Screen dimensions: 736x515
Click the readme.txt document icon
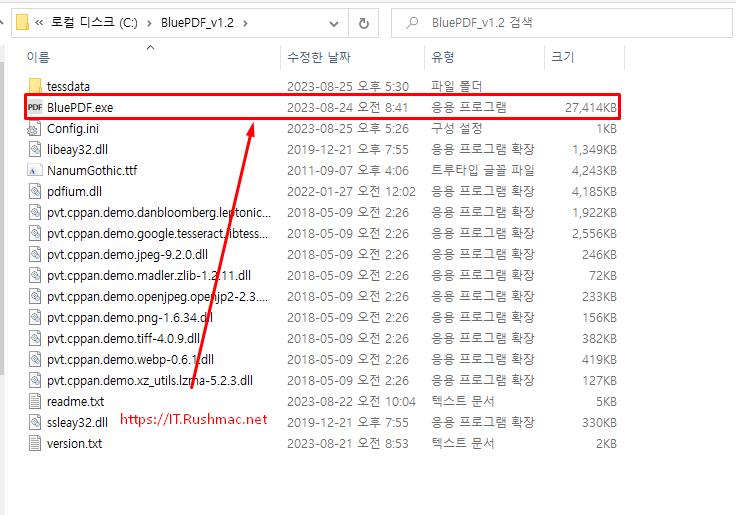pyautogui.click(x=35, y=401)
